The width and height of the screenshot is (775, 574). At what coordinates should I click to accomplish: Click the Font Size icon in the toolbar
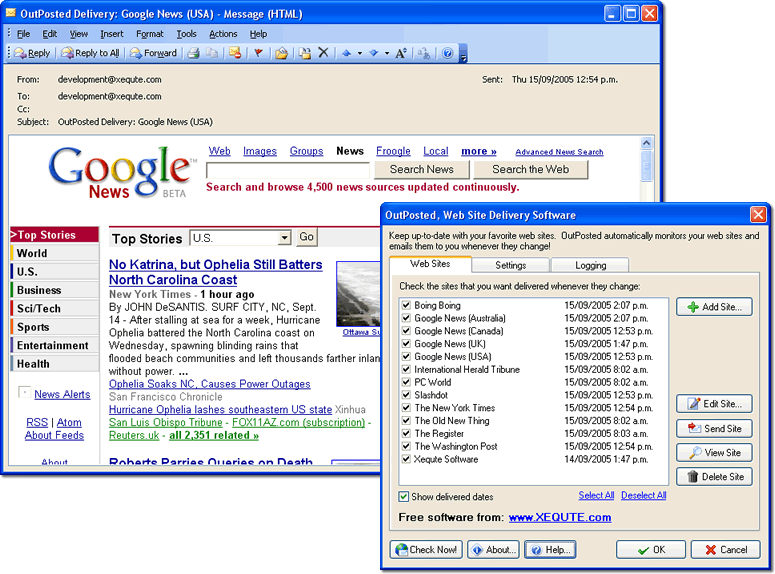[x=401, y=53]
